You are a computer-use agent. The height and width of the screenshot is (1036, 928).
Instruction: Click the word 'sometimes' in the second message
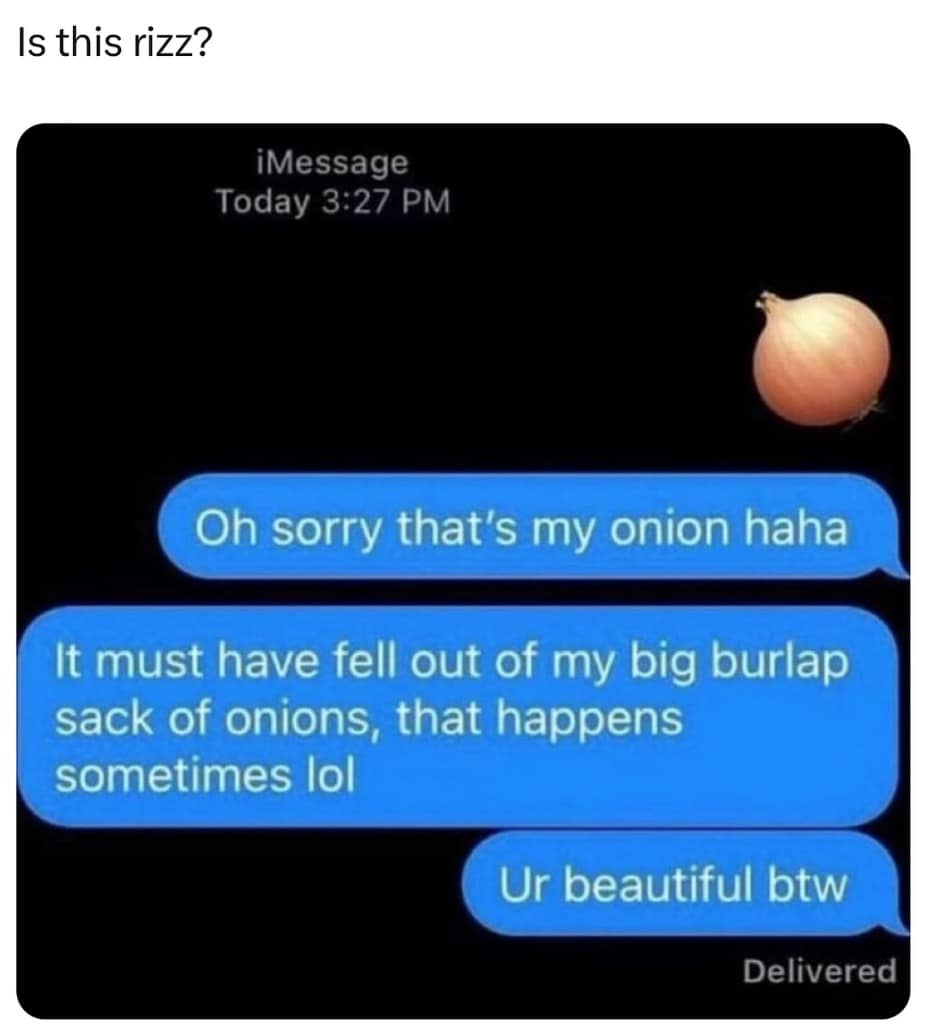172,775
